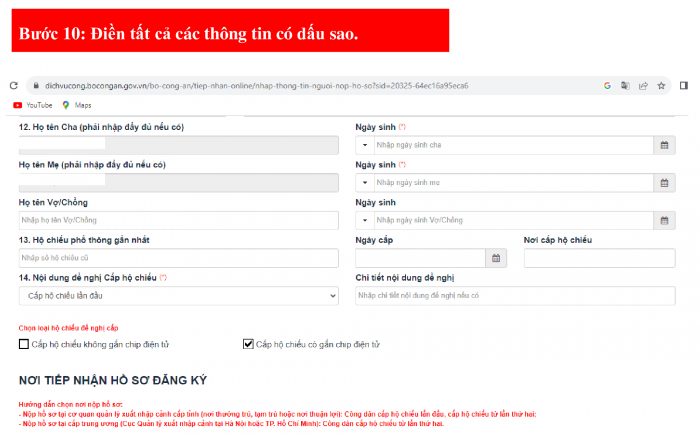Uncheck Cấp hộ chiếu có gắn chíp điện tử
The width and height of the screenshot is (700, 438).
tap(248, 344)
